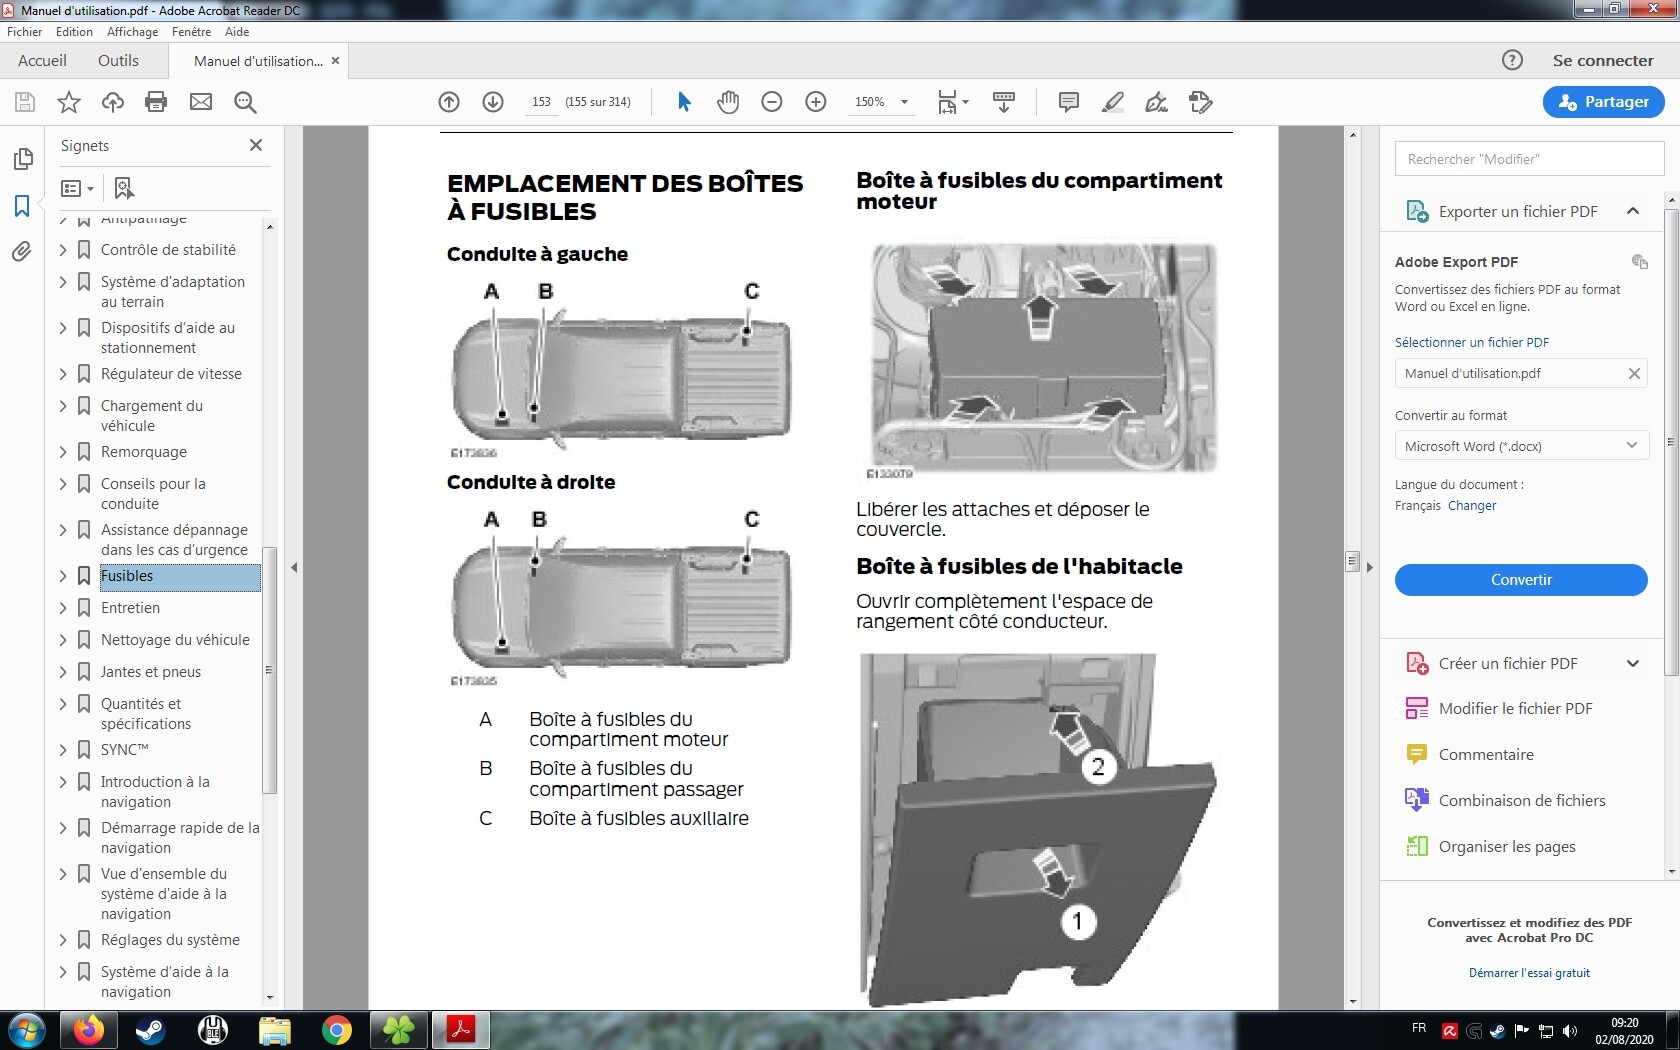Click the Stamp tool icon
This screenshot has width=1680, height=1050.
coord(1201,102)
